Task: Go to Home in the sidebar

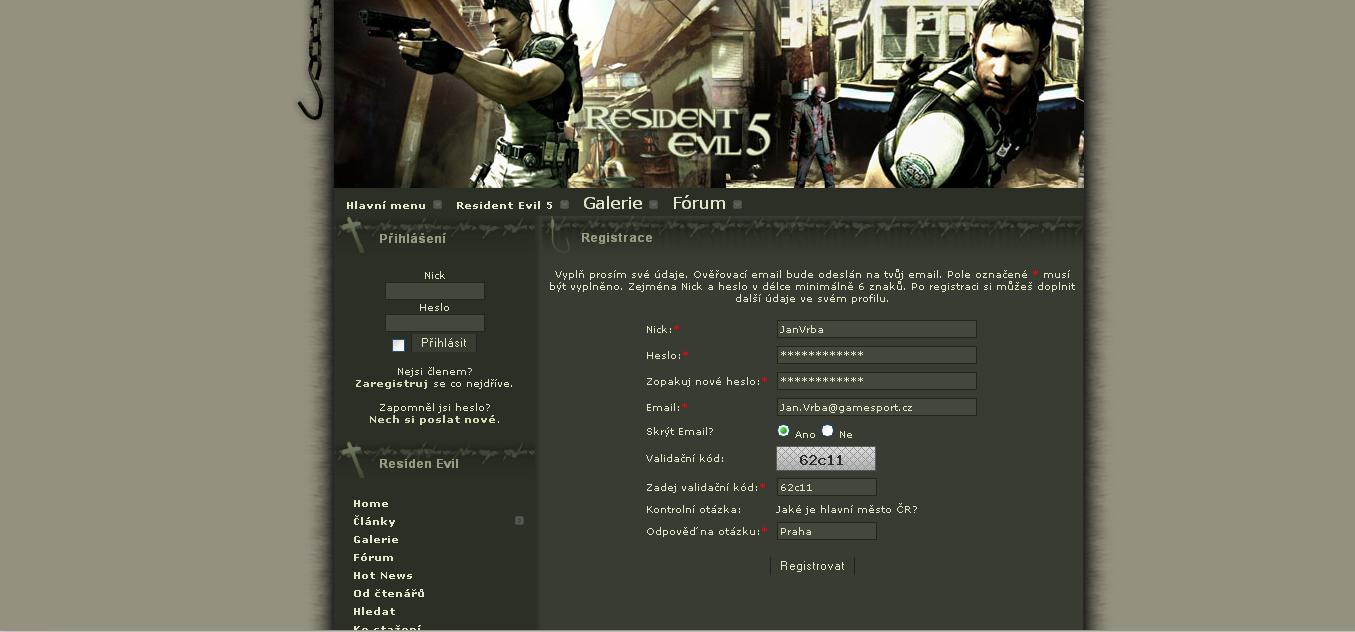Action: coord(371,504)
